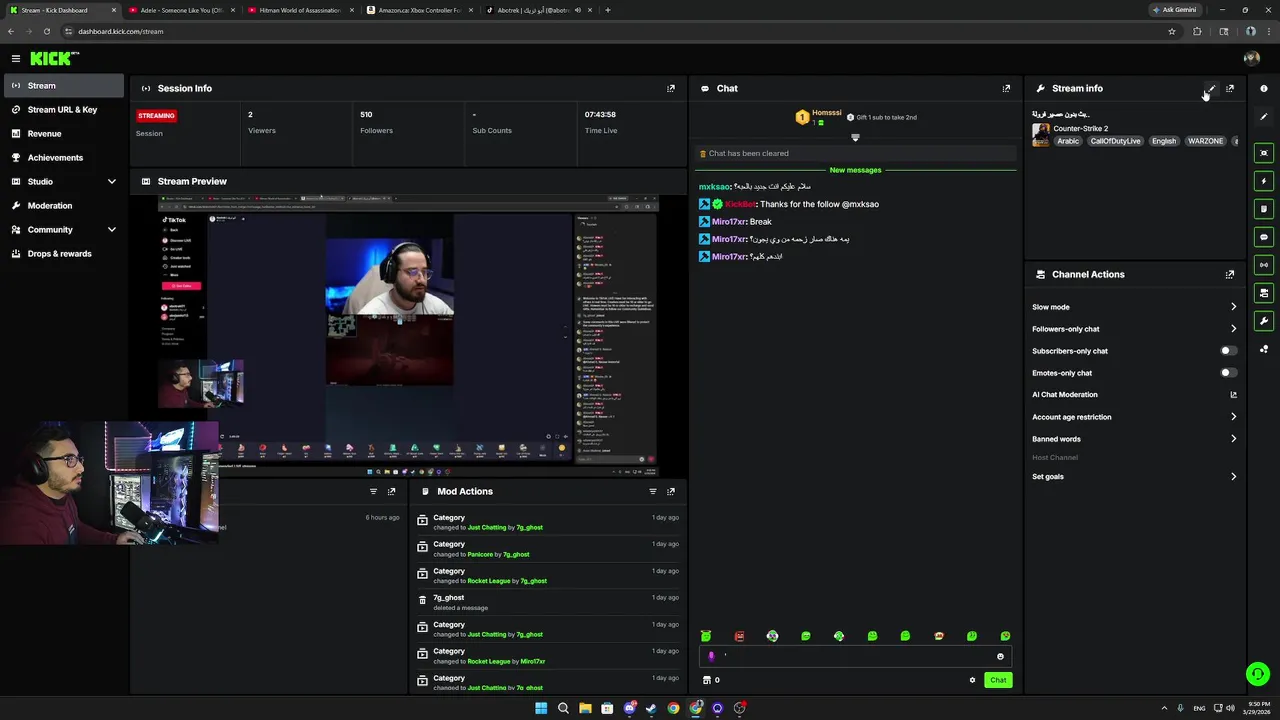Click mxksao username in chat

coord(714,187)
